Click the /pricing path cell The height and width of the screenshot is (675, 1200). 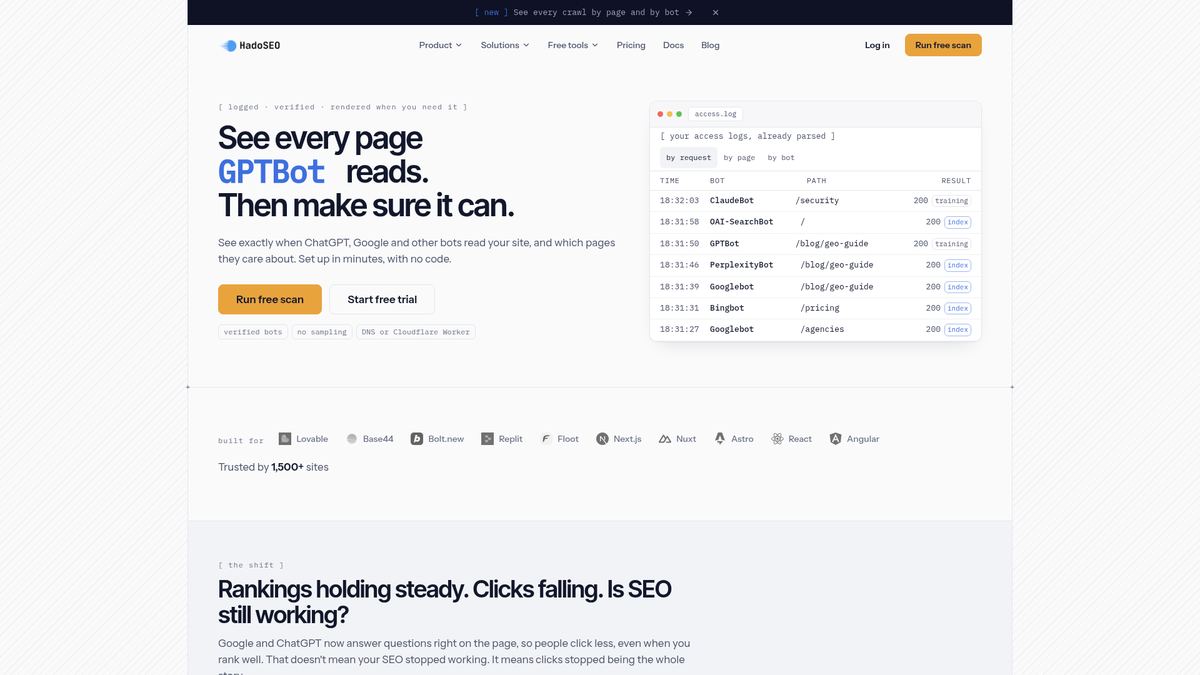click(820, 308)
